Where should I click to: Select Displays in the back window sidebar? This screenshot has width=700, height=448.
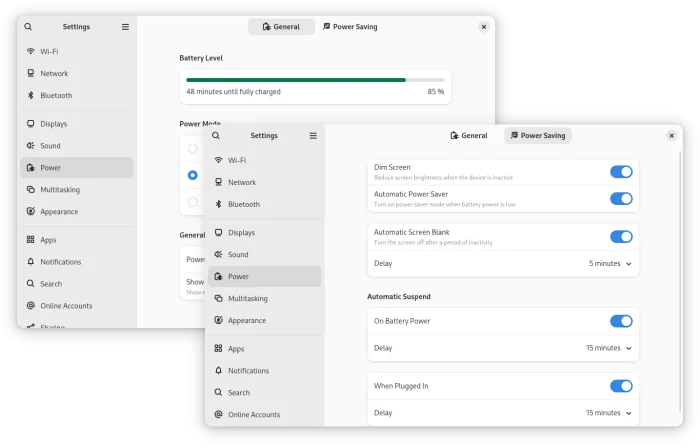pyautogui.click(x=77, y=124)
